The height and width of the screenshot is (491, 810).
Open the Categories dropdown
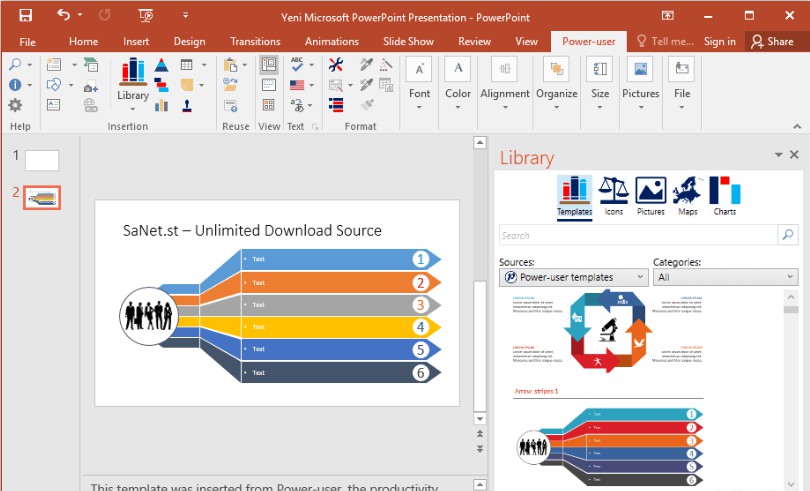pos(725,277)
